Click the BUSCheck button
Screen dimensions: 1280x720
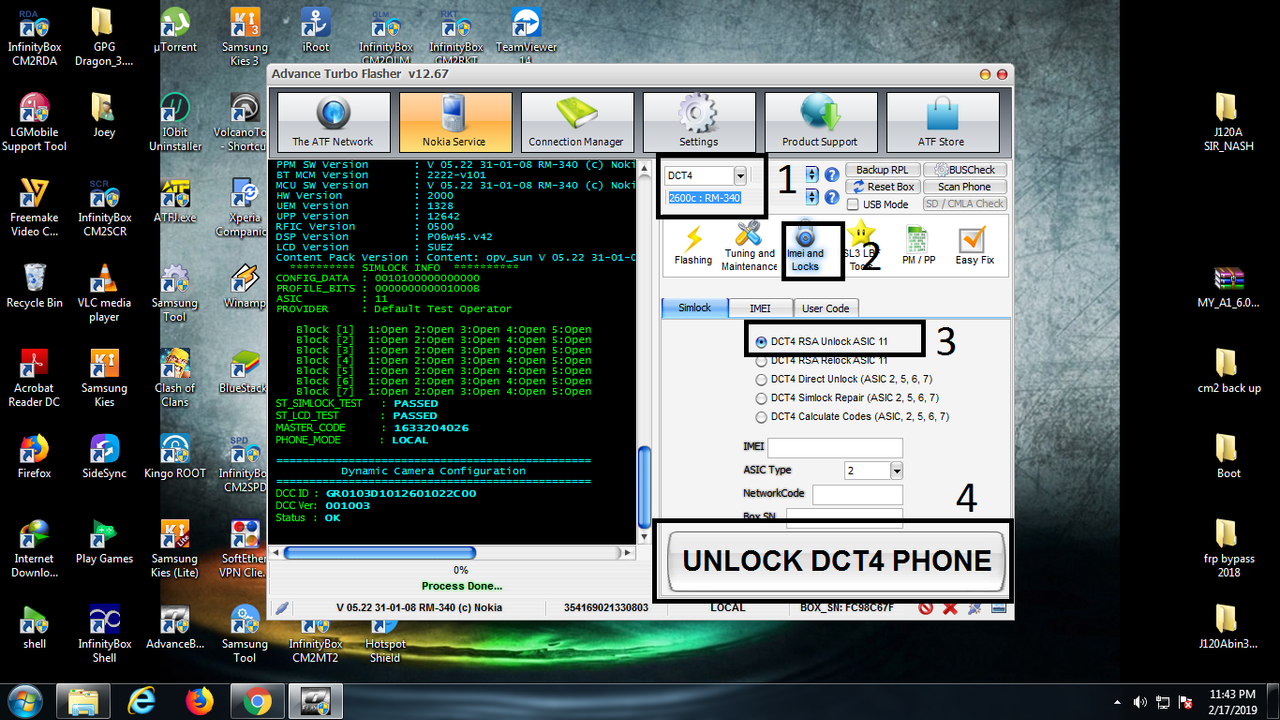point(964,170)
